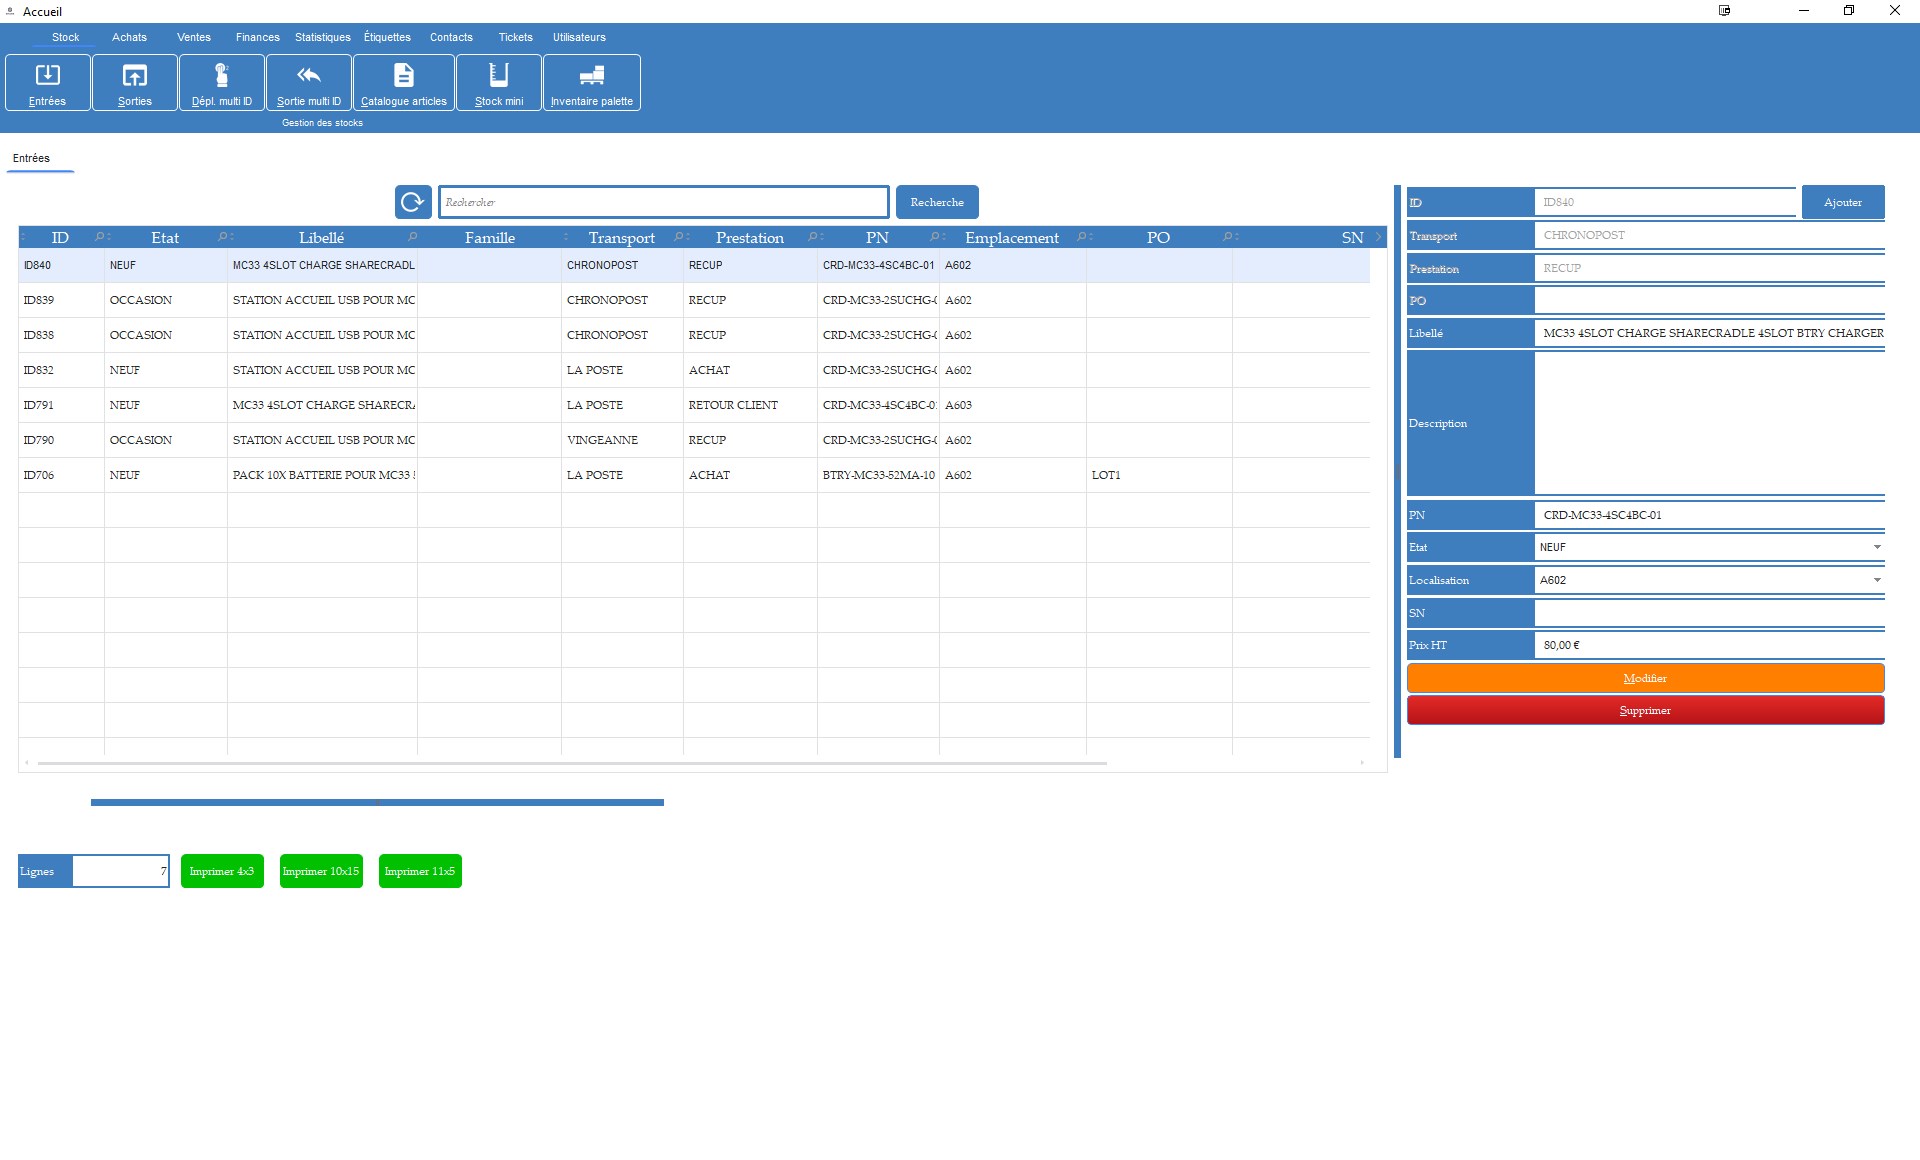Select row ID791
Viewport: 1920px width, 1160px height.
point(694,405)
